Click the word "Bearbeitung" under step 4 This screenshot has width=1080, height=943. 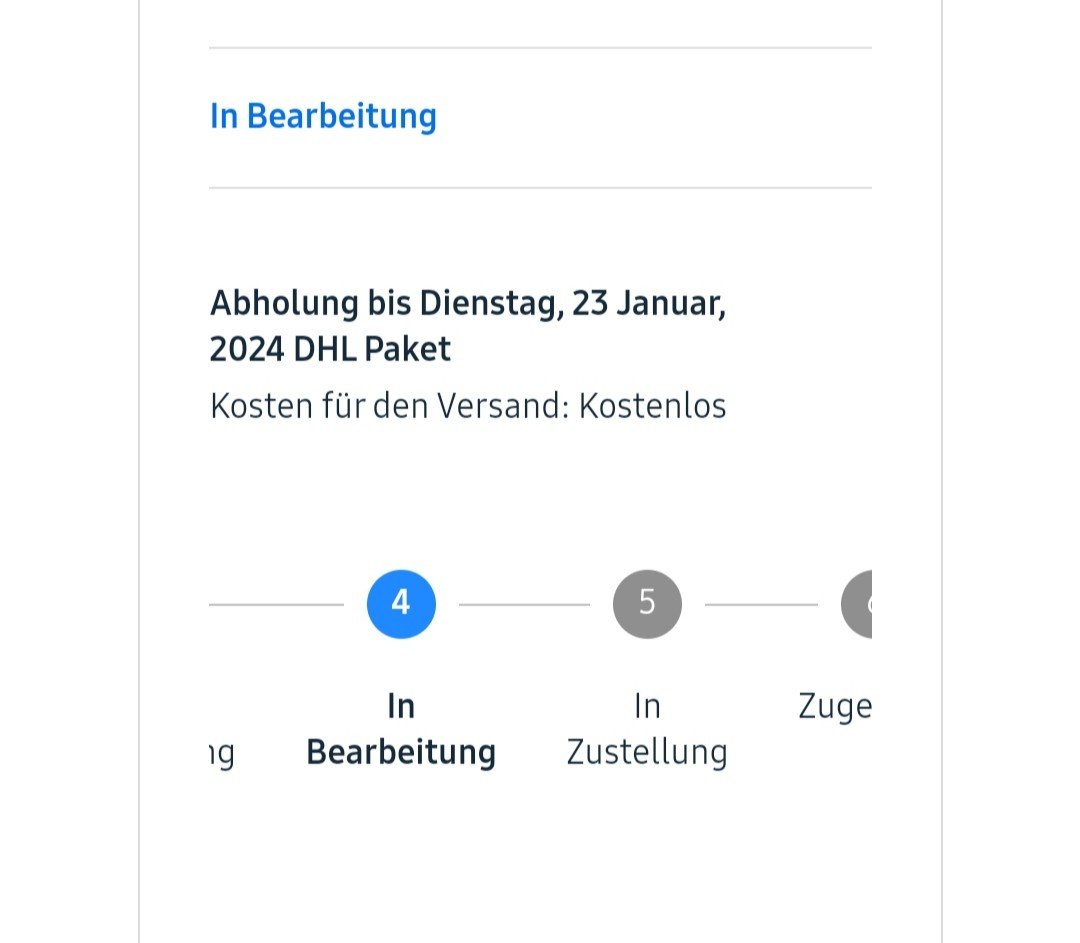click(401, 752)
